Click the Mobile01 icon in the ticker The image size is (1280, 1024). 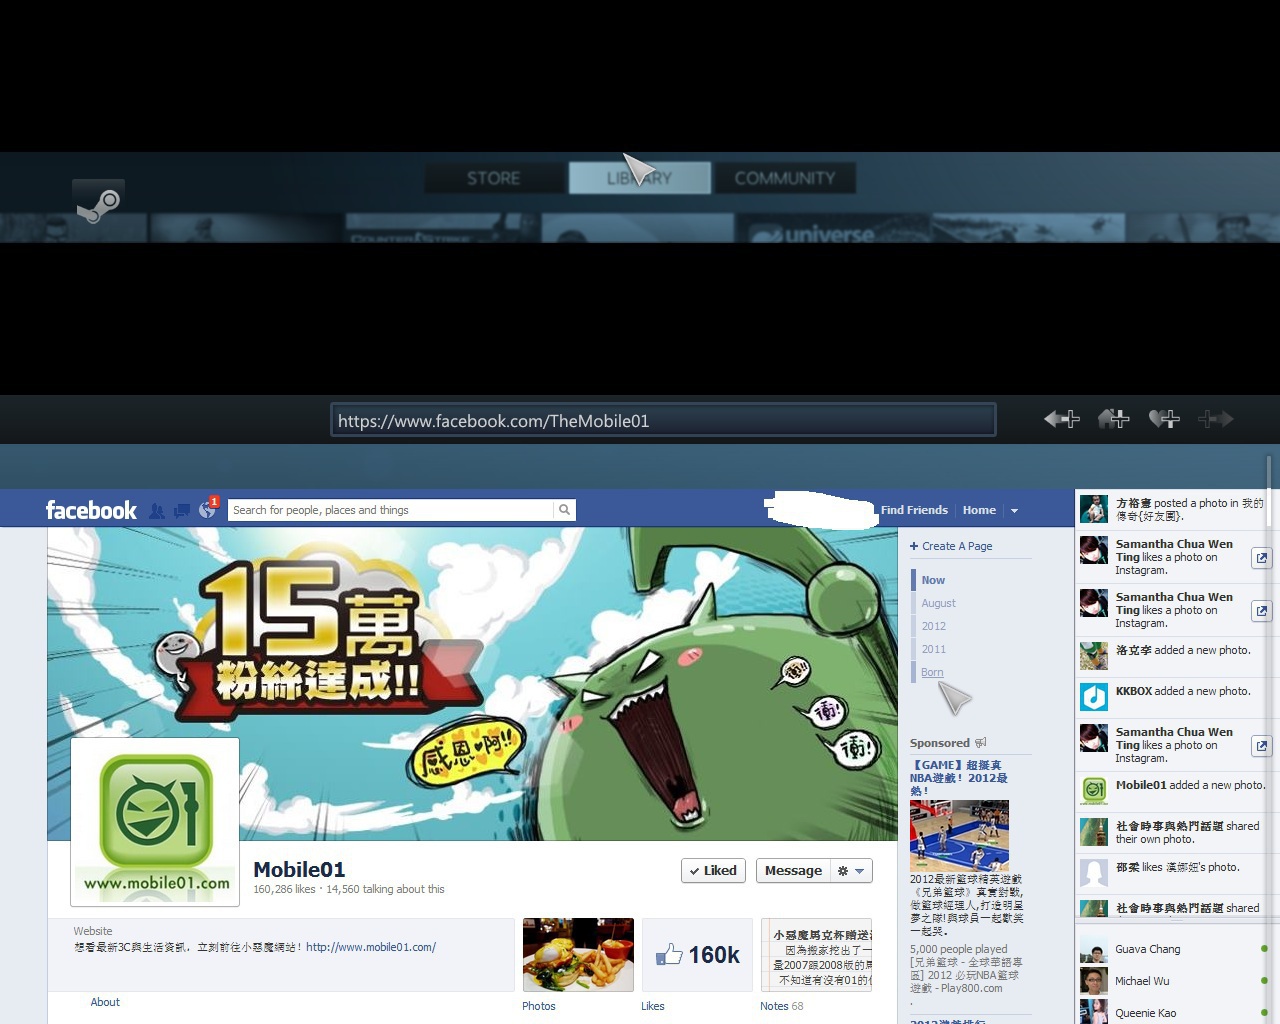click(1094, 791)
